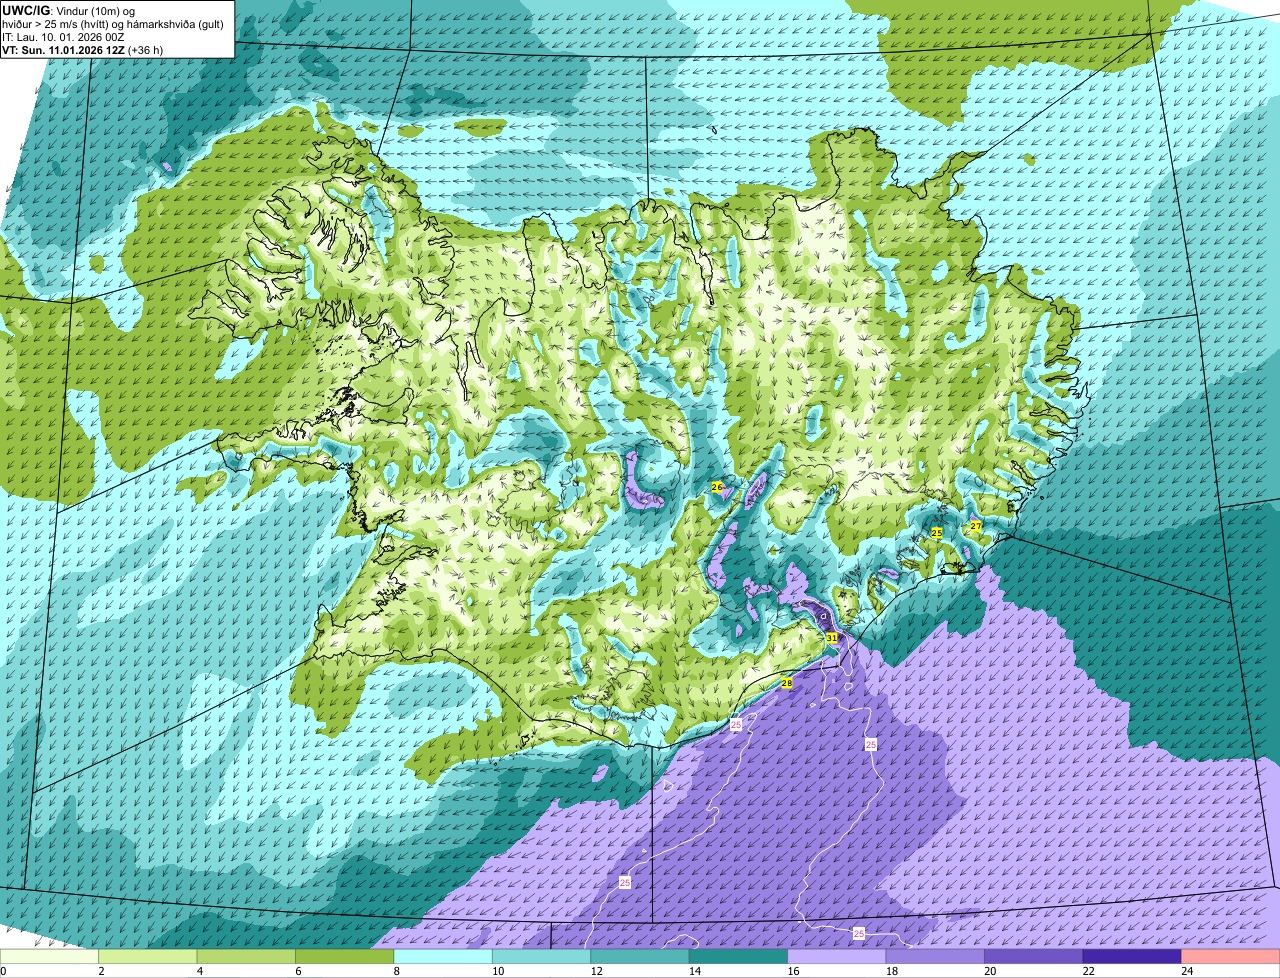The height and width of the screenshot is (978, 1280).
Task: Click the yellow 28 gust label
Action: [786, 683]
